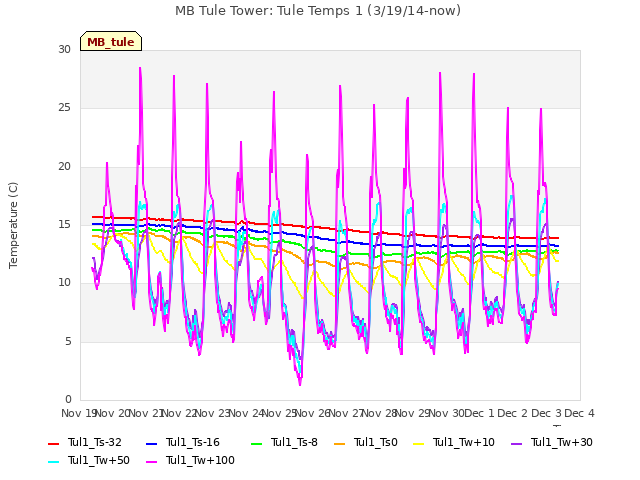Select the Tul1_Tw+100 legend label
640x480 pixels.
point(200,460)
